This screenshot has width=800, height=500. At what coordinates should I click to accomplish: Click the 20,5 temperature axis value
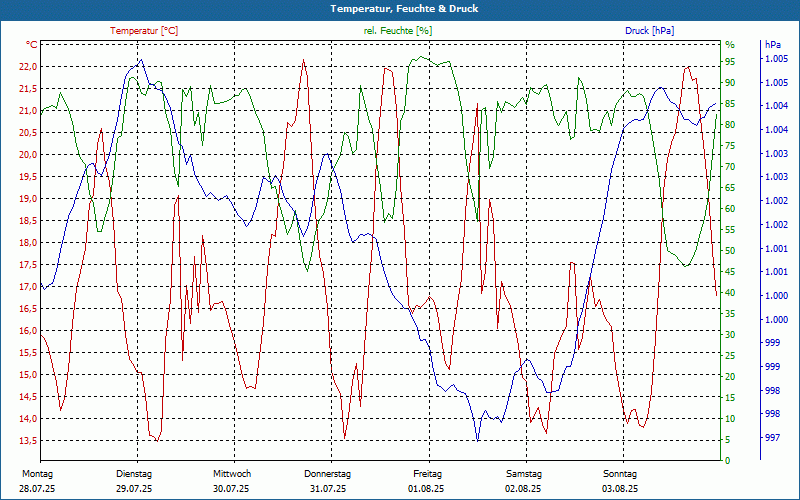28,133
